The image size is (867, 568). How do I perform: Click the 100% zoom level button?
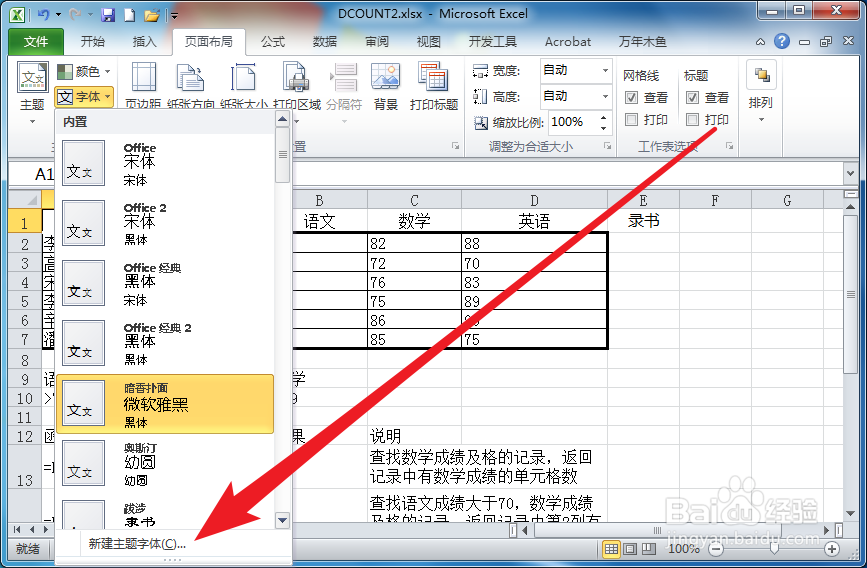tap(683, 549)
